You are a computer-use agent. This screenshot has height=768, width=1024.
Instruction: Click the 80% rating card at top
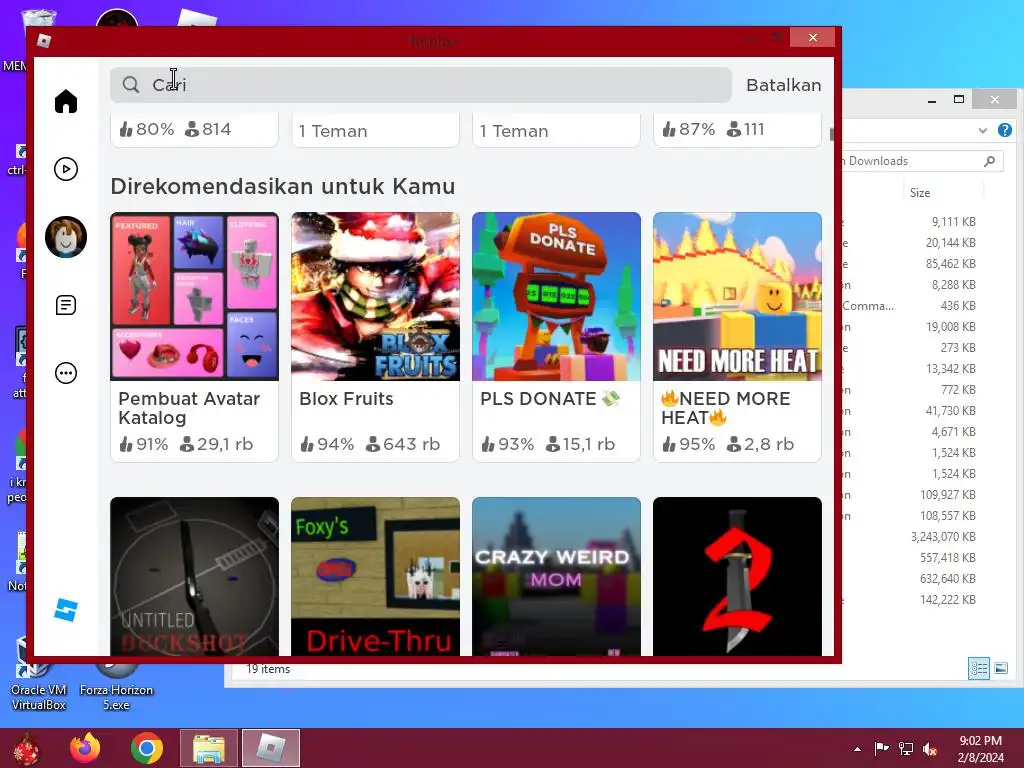(x=195, y=129)
